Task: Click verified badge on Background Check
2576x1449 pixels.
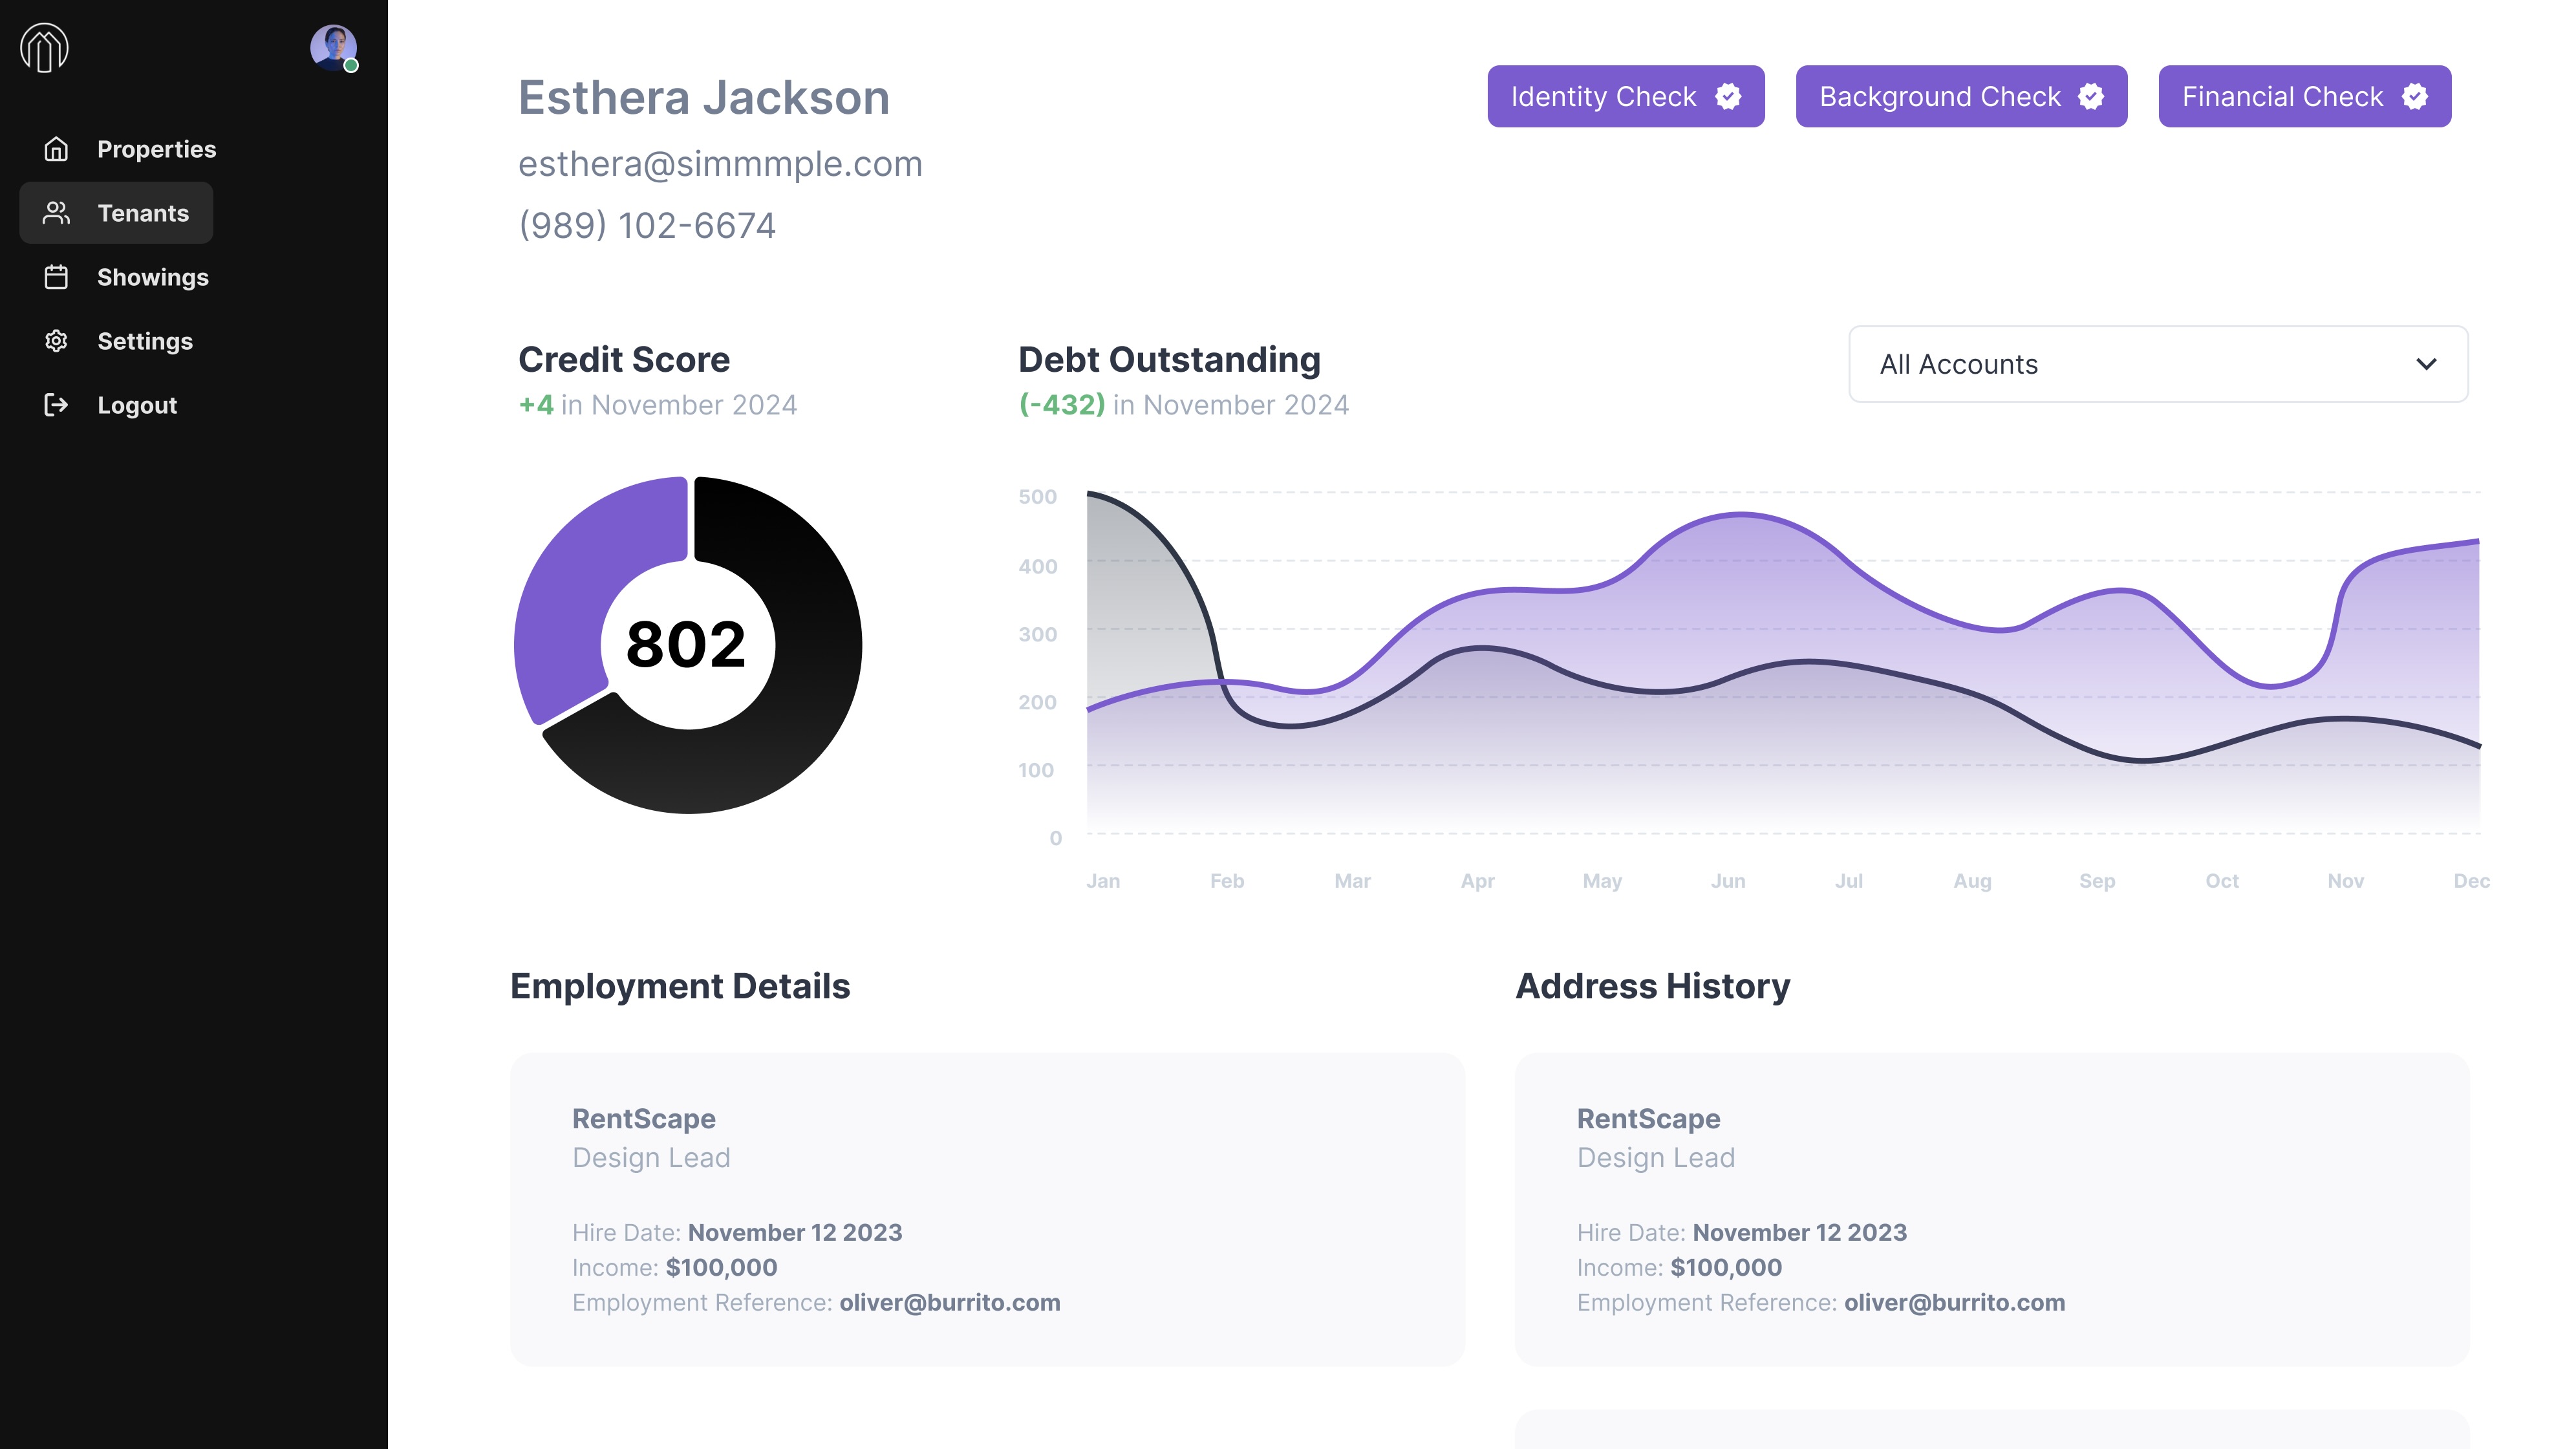Action: coord(2091,96)
